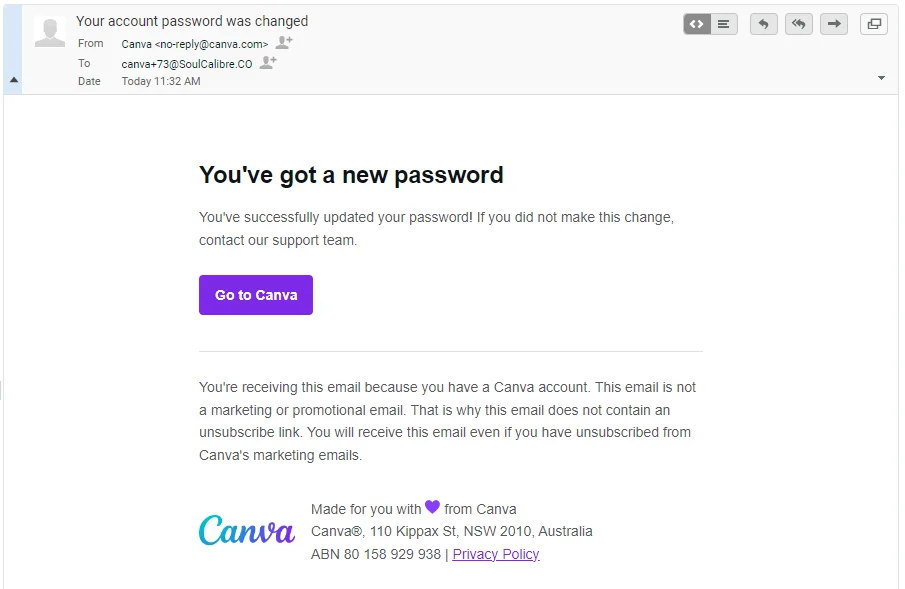The width and height of the screenshot is (905, 589).
Task: Open the message in a new window
Action: click(x=874, y=24)
